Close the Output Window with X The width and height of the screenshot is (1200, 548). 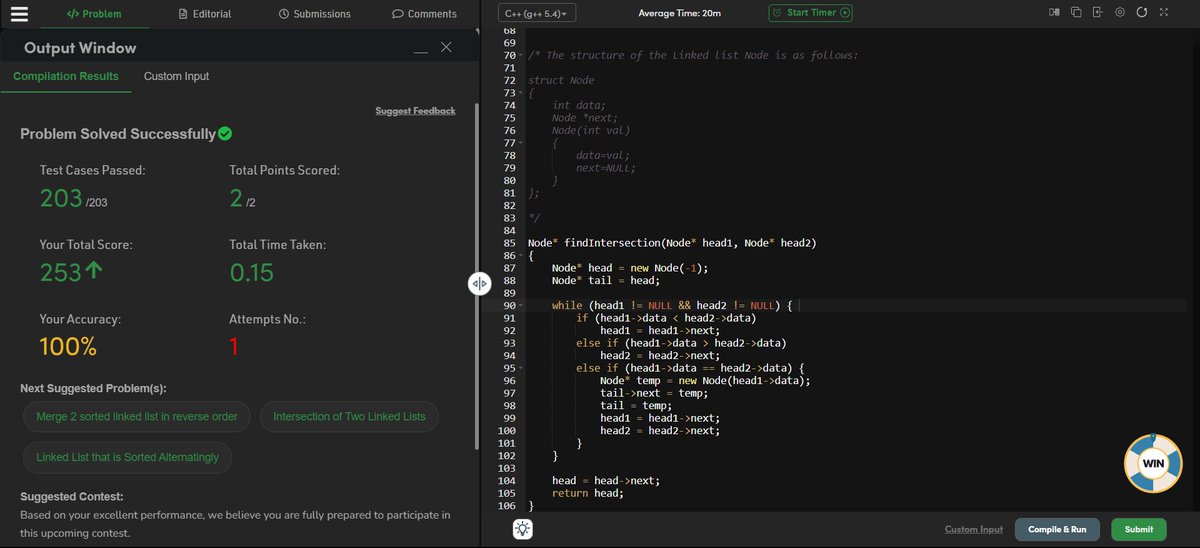[x=446, y=47]
